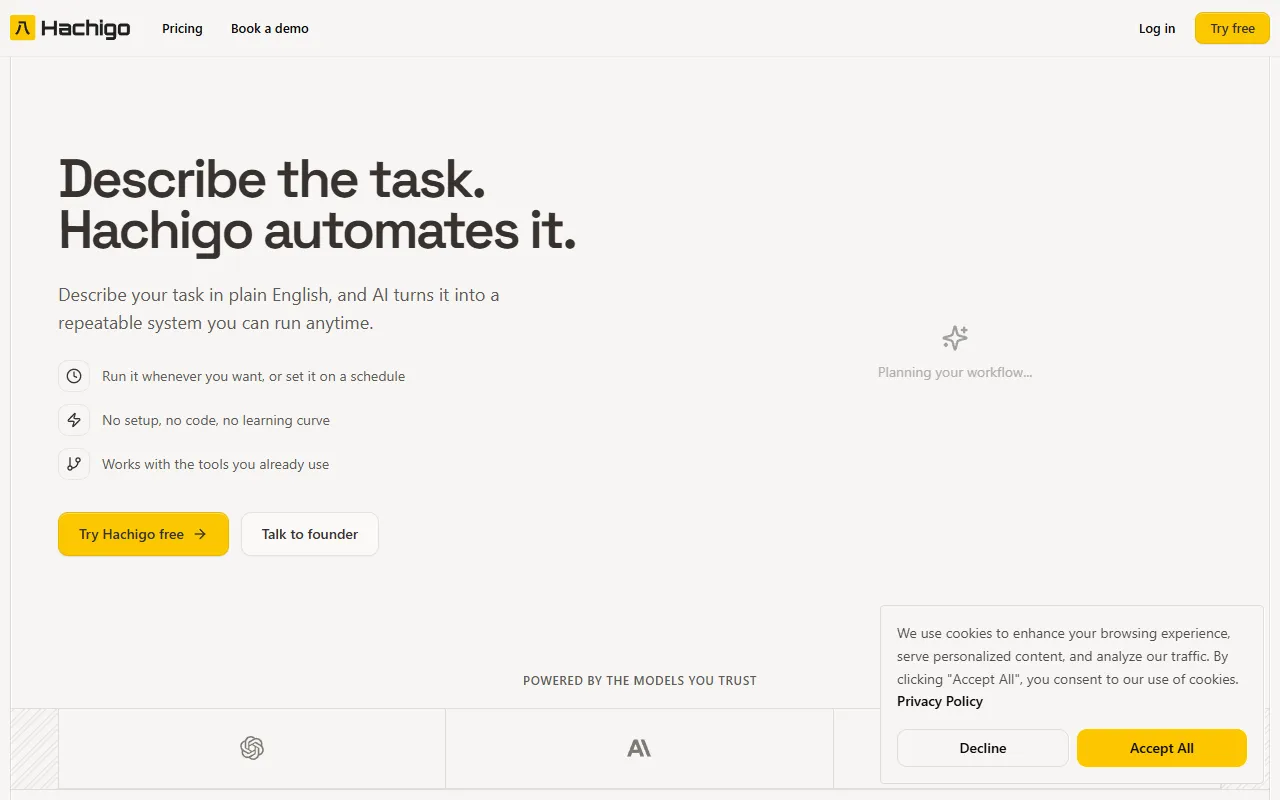Viewport: 1280px width, 800px height.
Task: Open the Log in link
Action: [1157, 28]
